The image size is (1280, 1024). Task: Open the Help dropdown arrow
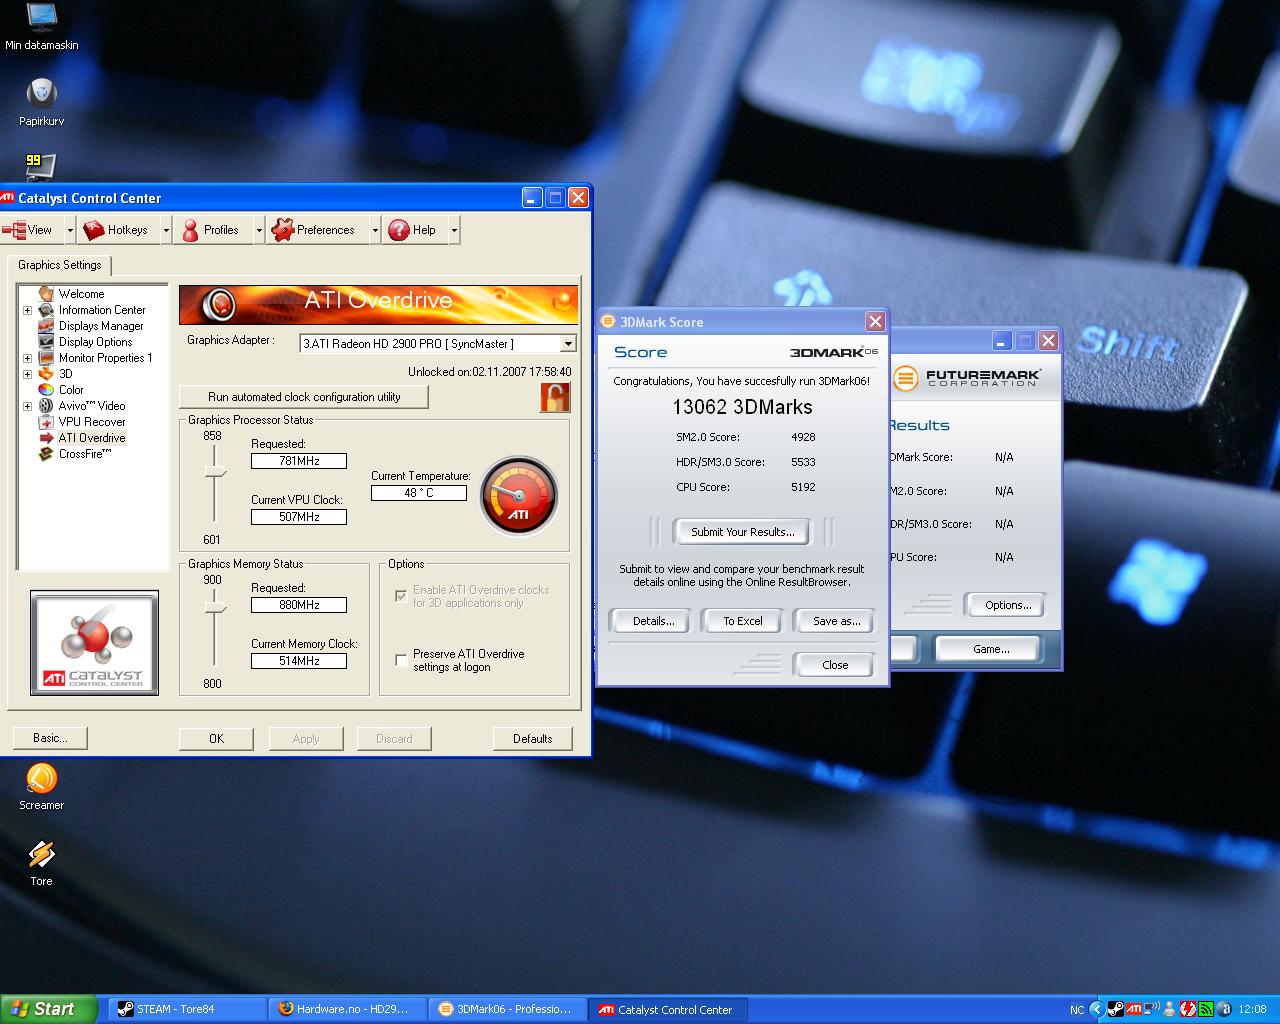453,230
